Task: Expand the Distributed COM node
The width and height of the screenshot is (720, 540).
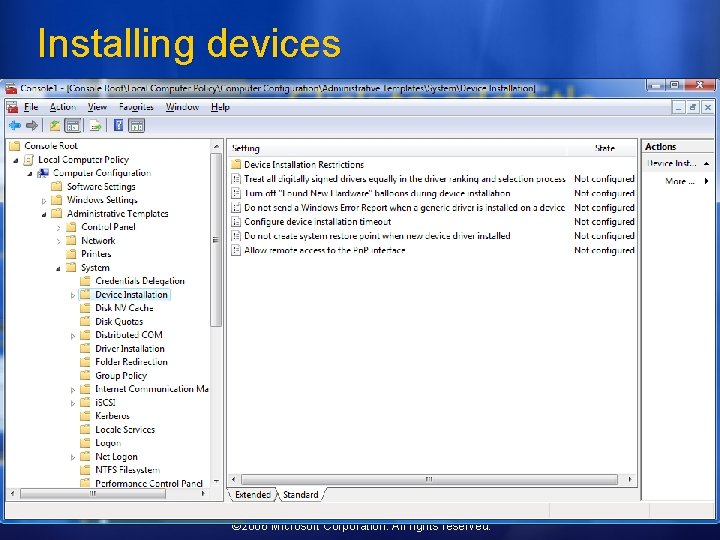Action: click(73, 336)
